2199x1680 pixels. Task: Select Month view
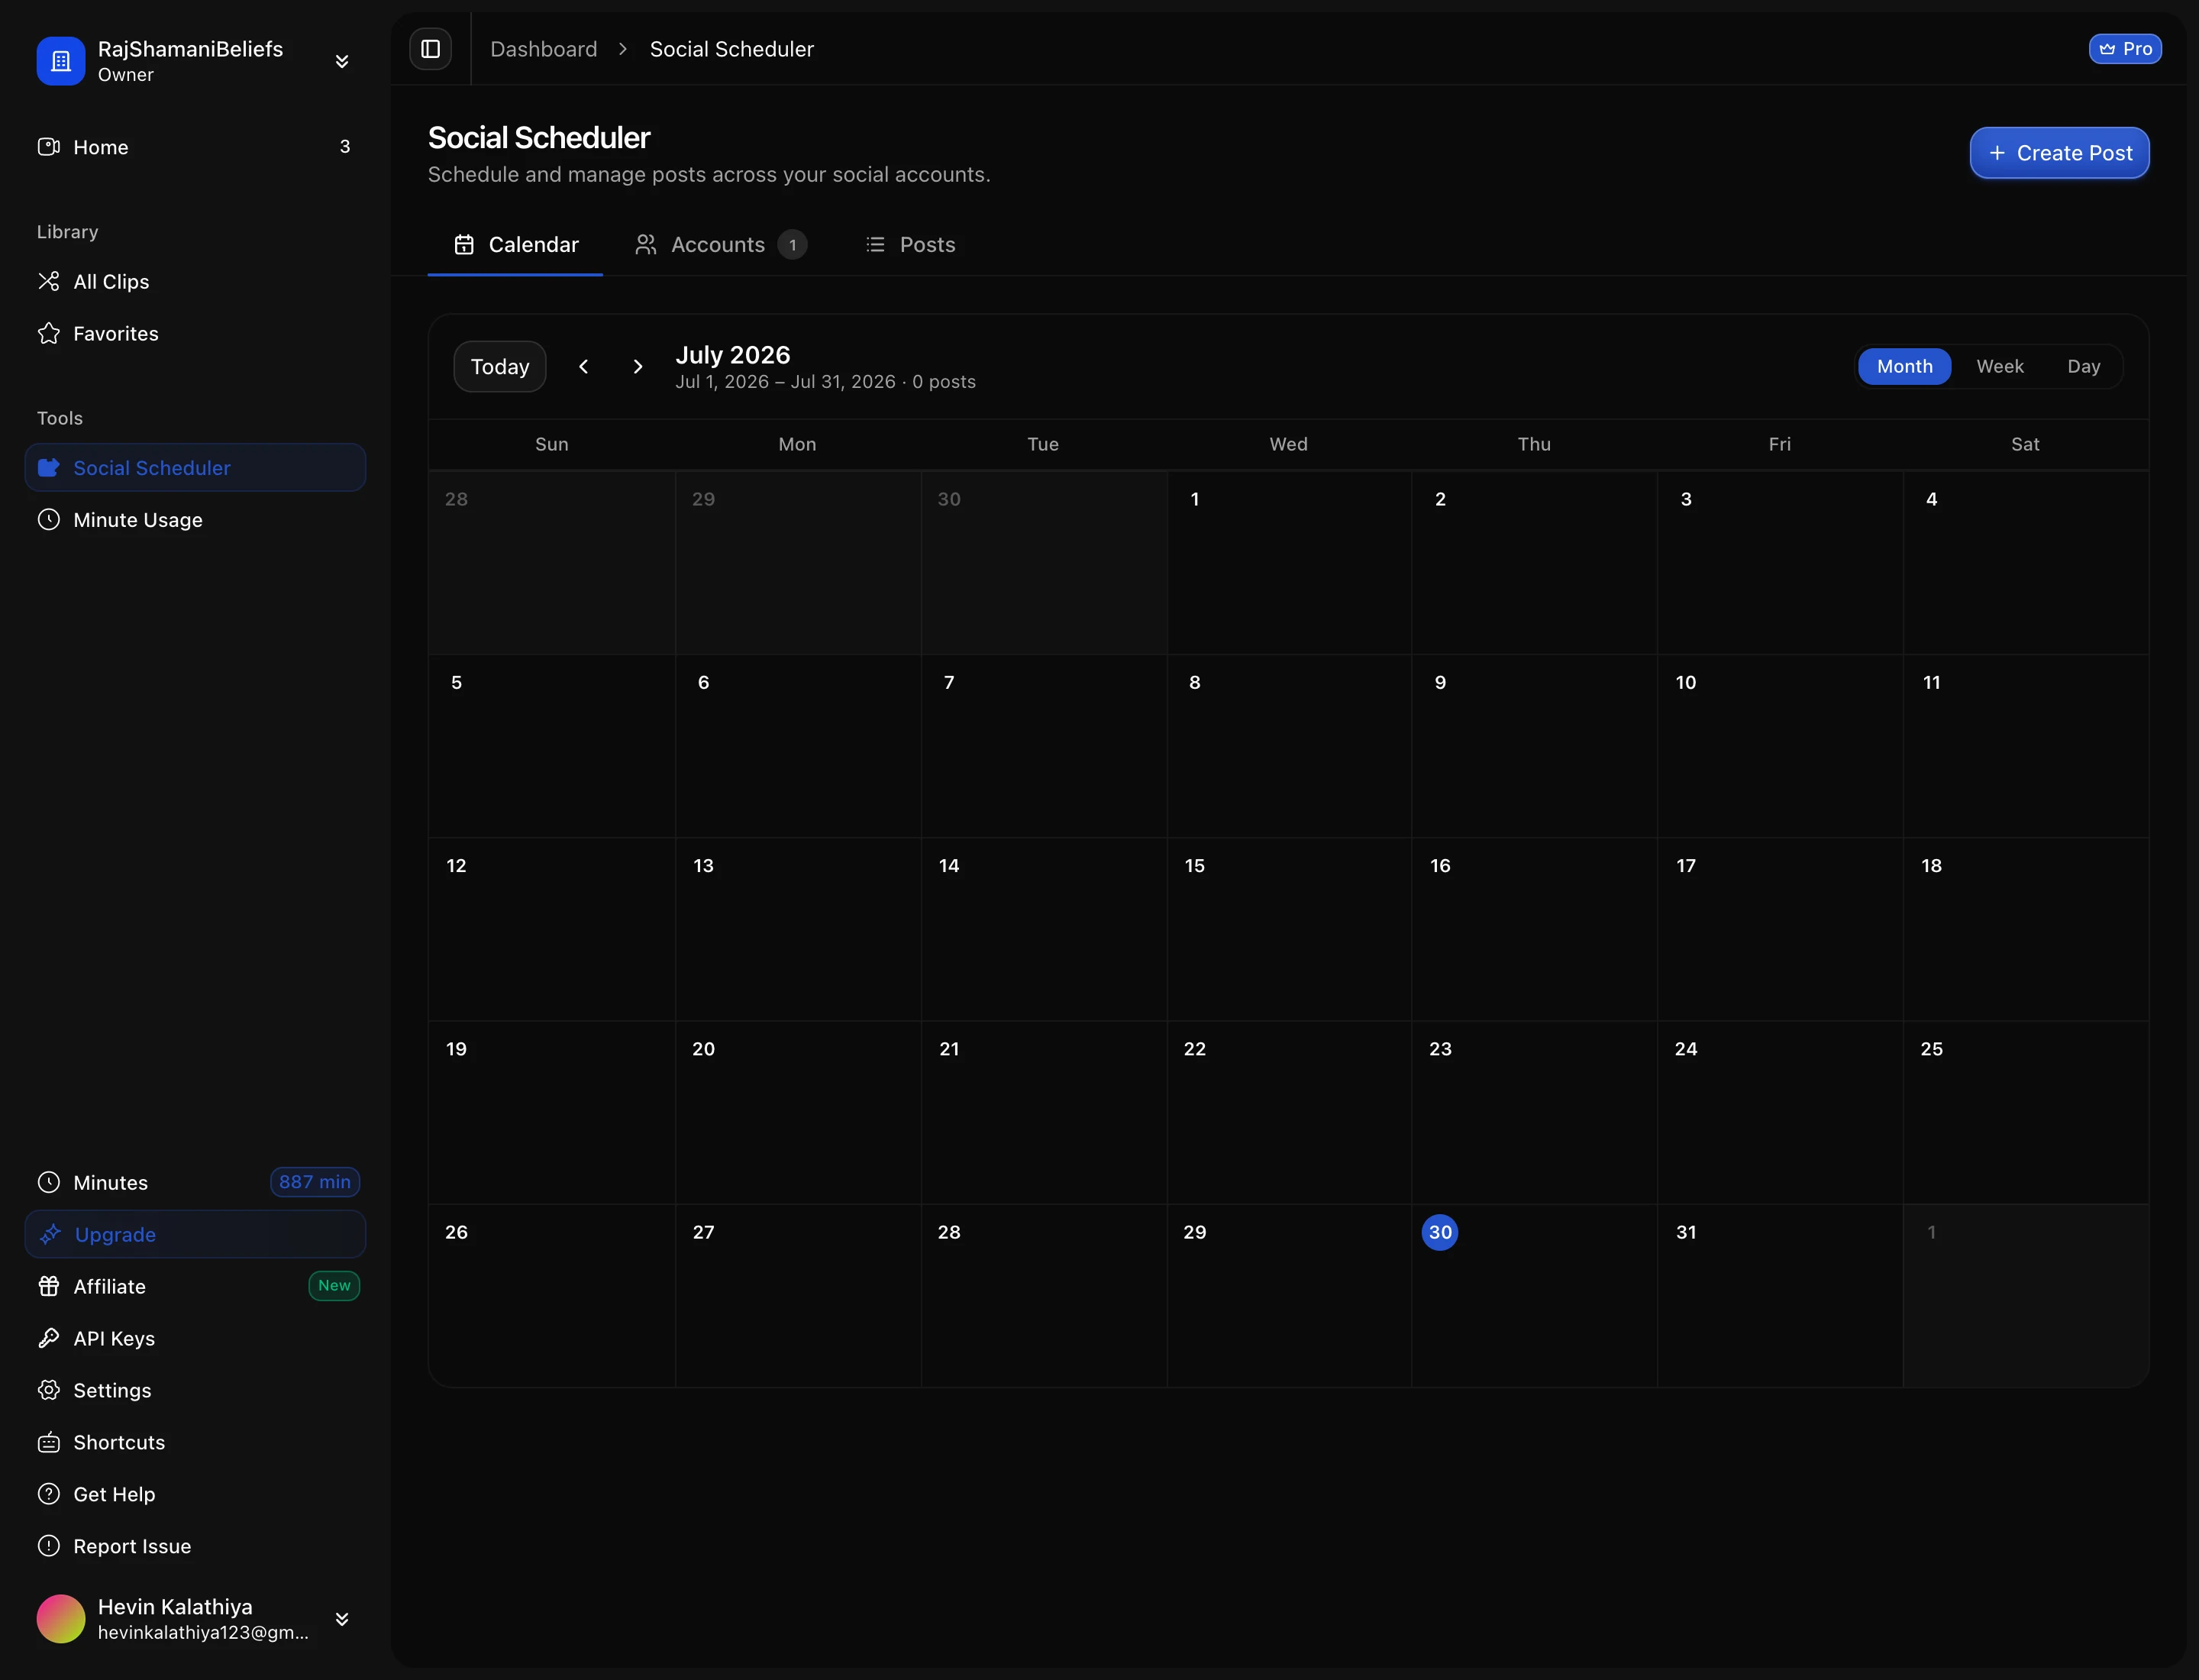coord(1904,367)
